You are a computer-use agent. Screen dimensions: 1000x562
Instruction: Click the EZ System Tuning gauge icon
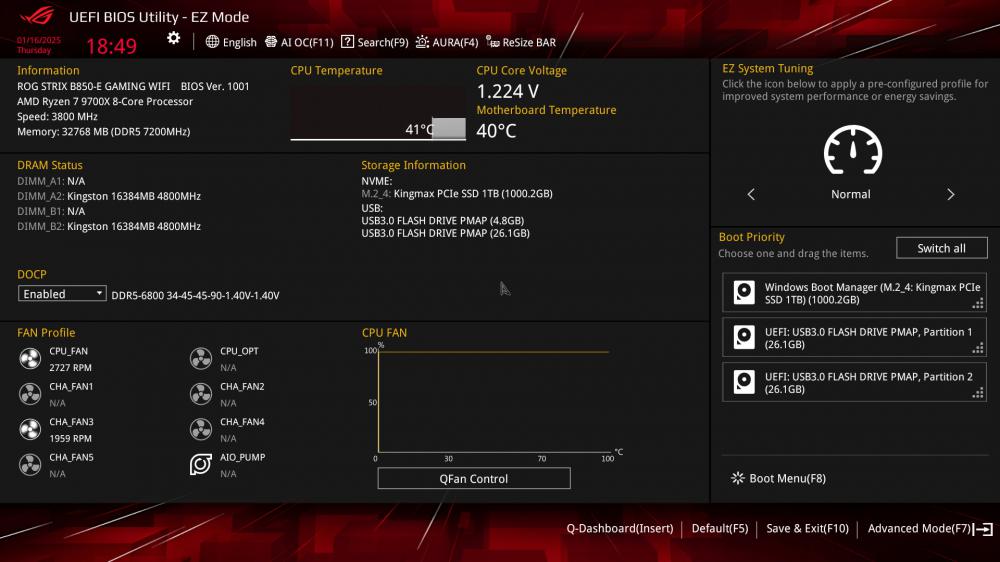(853, 151)
